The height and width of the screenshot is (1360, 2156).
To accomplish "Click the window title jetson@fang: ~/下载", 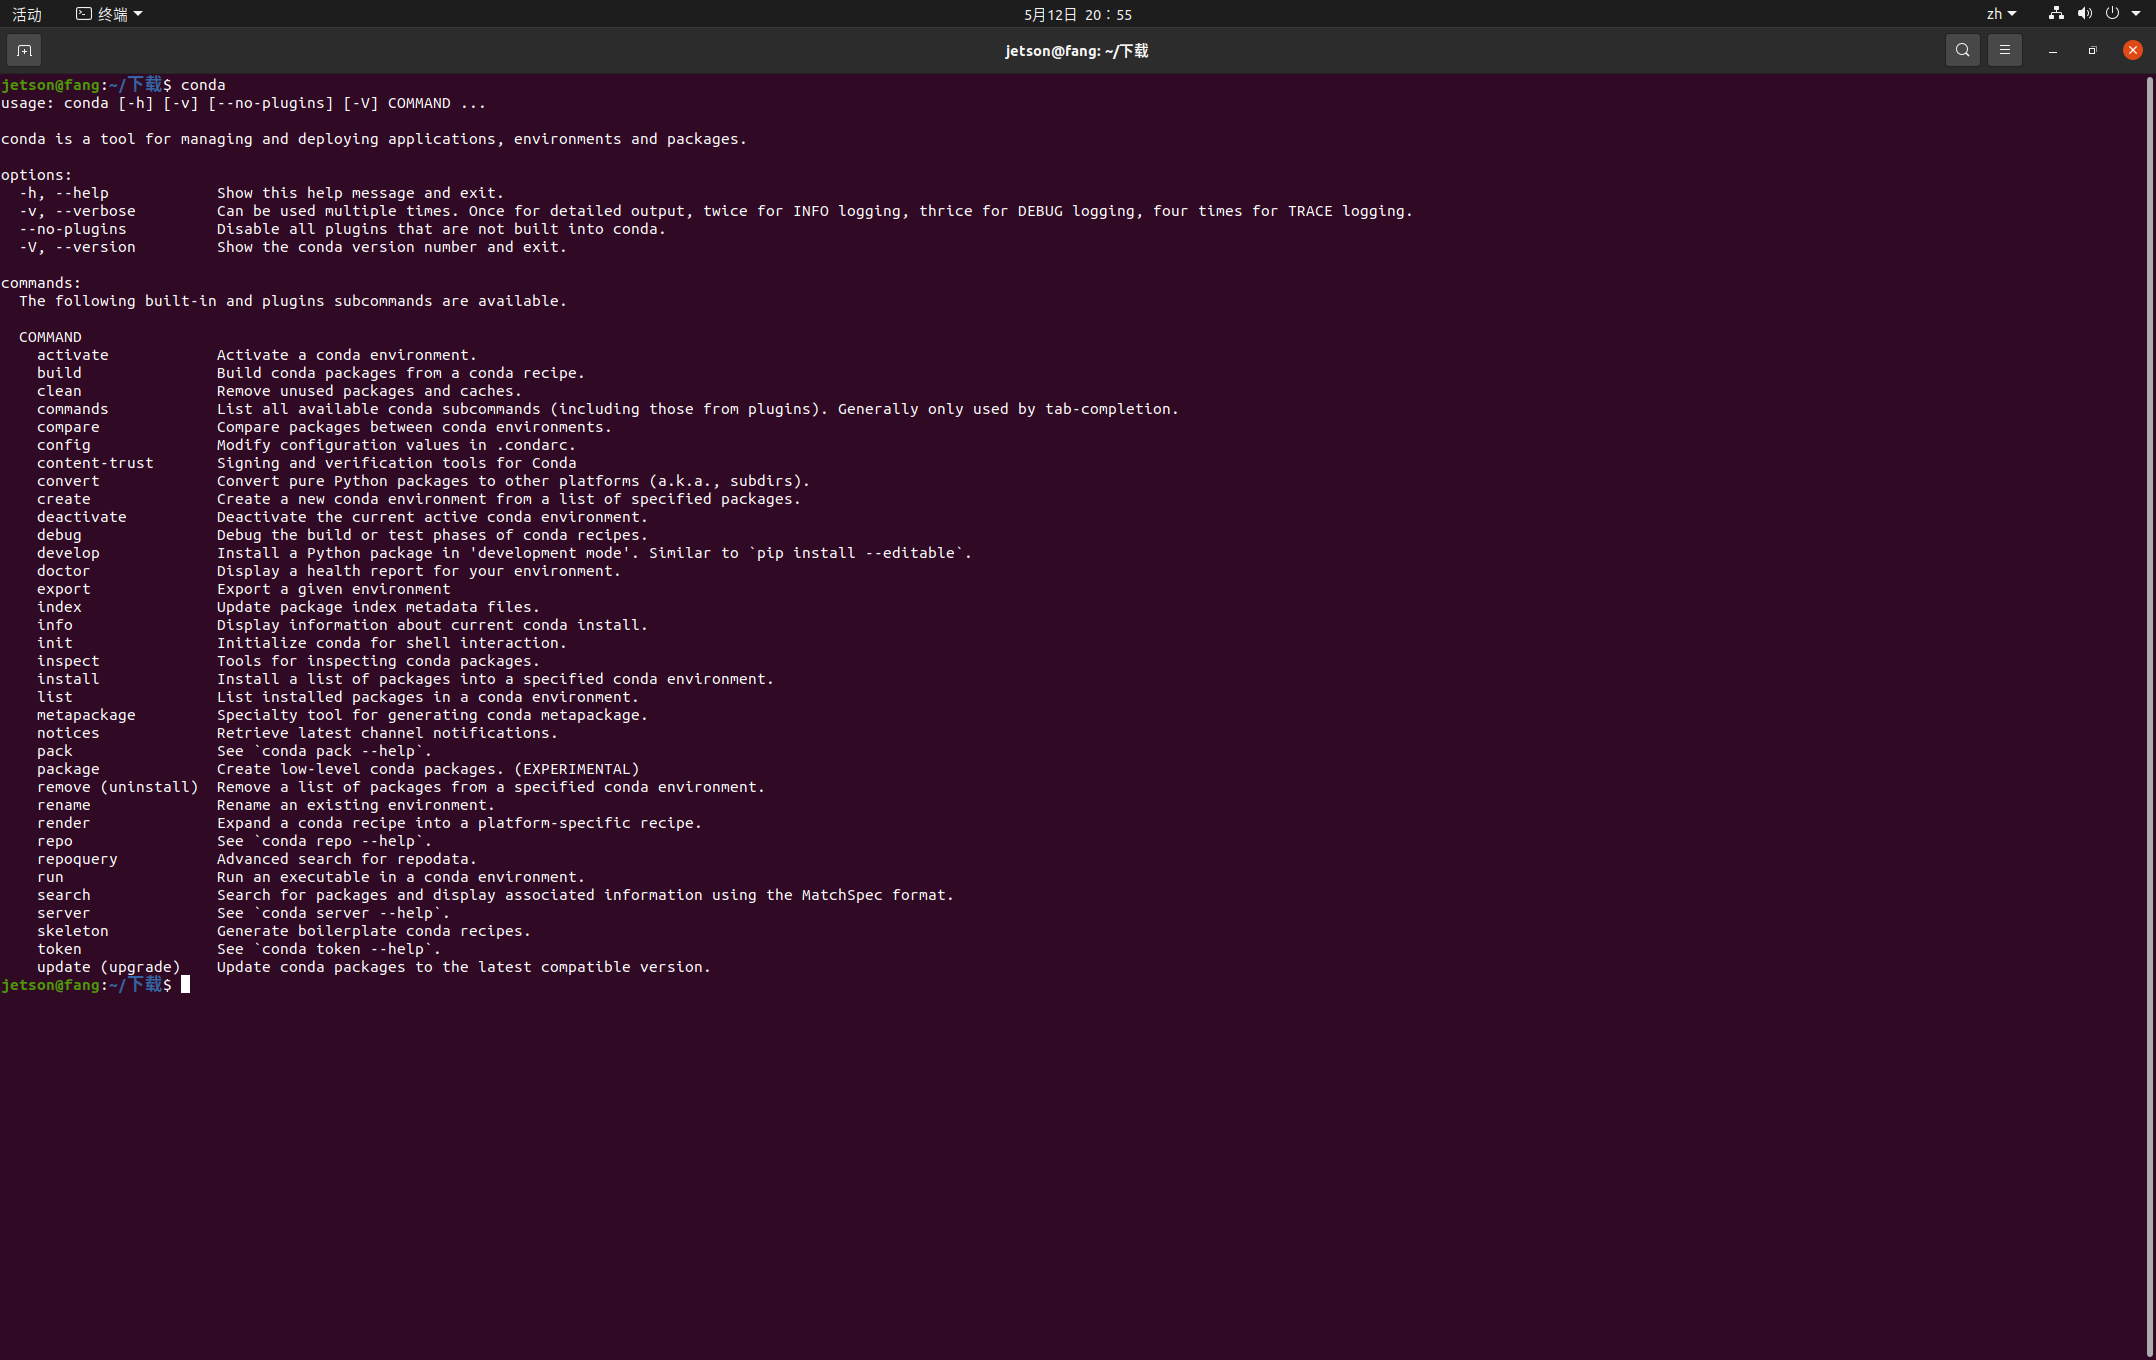I will pos(1077,50).
